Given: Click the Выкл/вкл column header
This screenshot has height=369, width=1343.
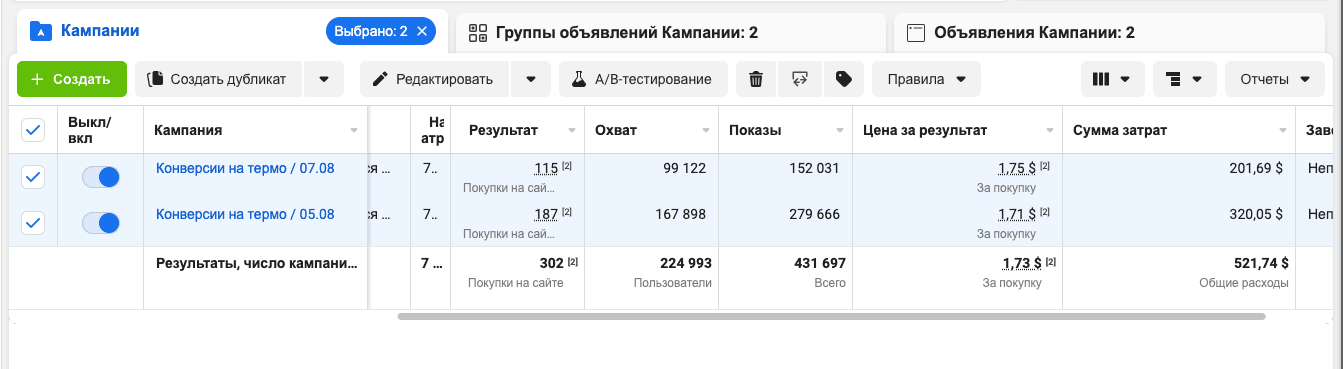Looking at the screenshot, I should point(90,130).
